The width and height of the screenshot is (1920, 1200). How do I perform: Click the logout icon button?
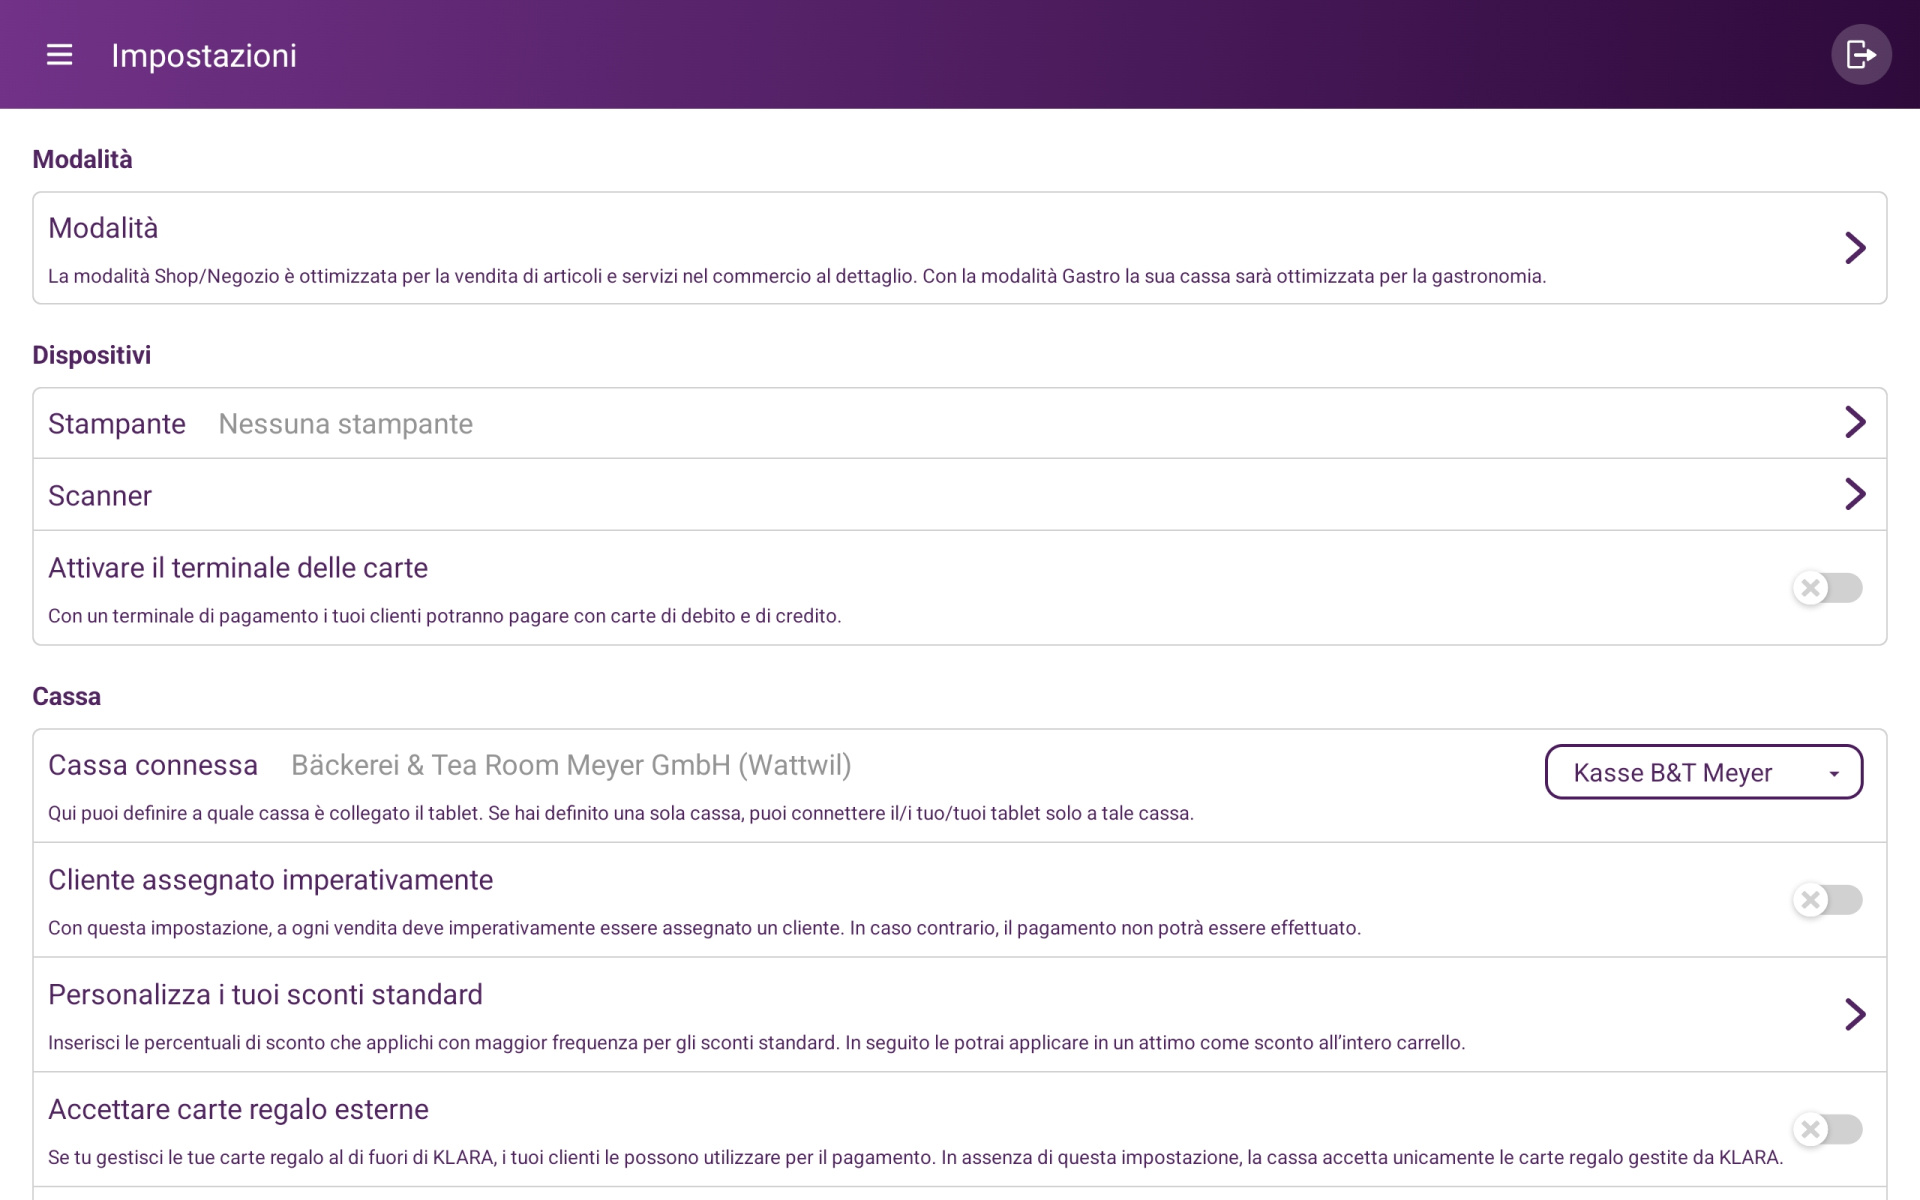[x=1860, y=54]
